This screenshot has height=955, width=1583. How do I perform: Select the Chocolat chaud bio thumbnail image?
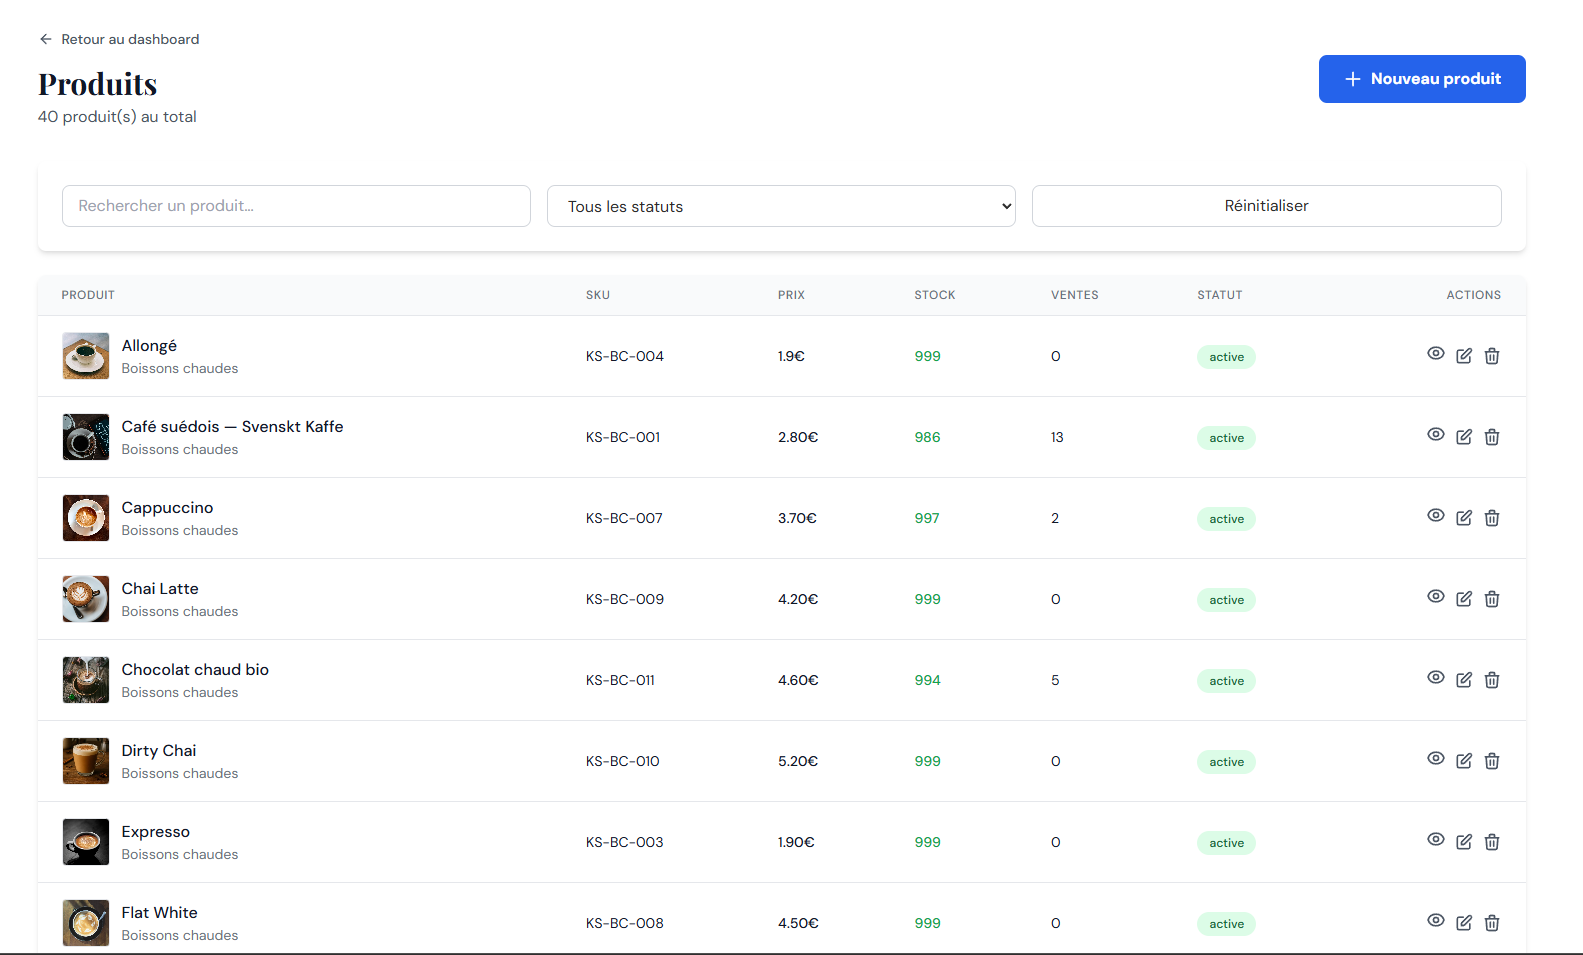click(x=86, y=680)
